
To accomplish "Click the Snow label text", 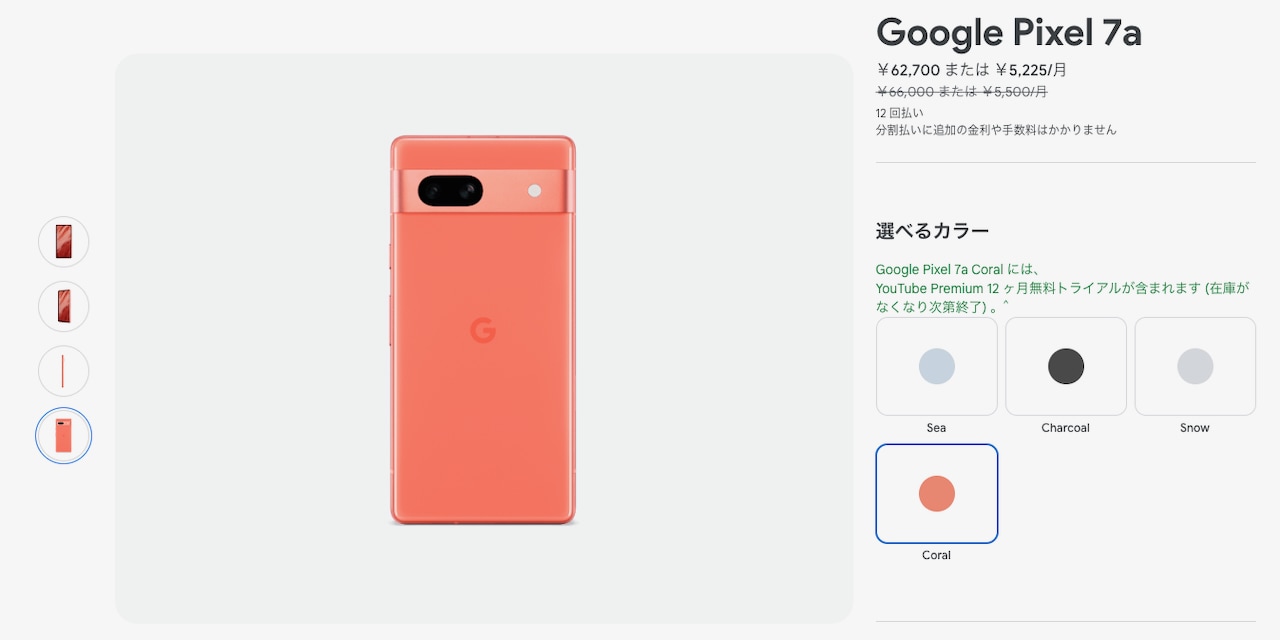I will click(x=1195, y=428).
